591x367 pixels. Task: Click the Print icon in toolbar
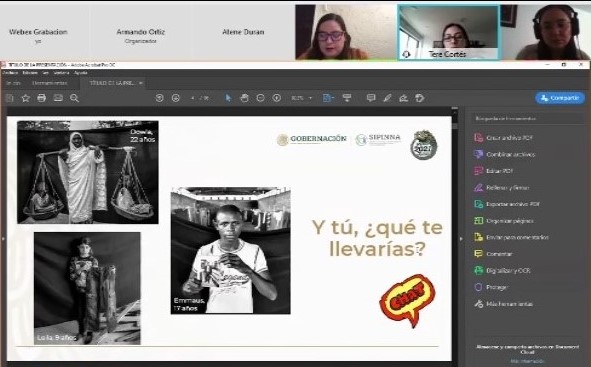pyautogui.click(x=41, y=98)
